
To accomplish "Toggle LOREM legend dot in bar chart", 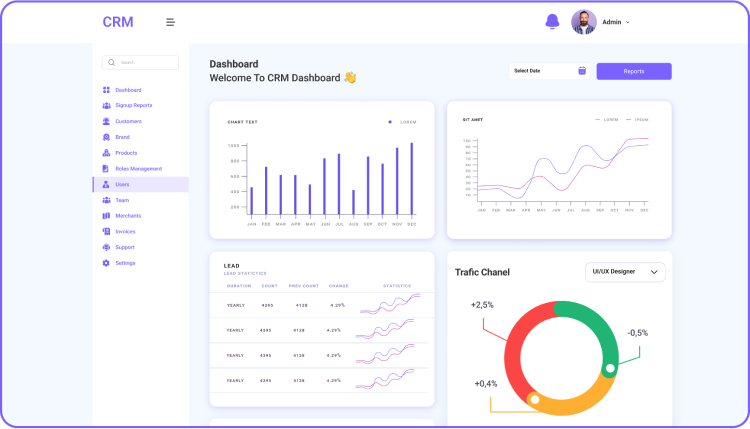I will point(390,122).
